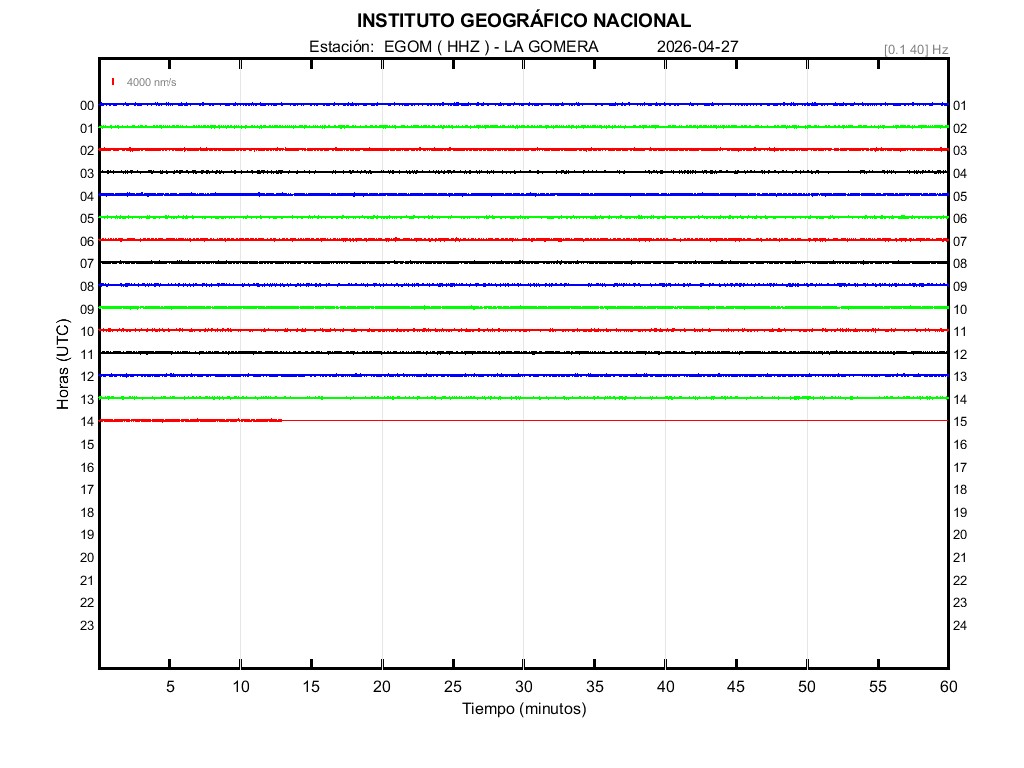The image size is (1024, 768).
Task: Click the green trace at hour 13
Action: click(x=523, y=398)
